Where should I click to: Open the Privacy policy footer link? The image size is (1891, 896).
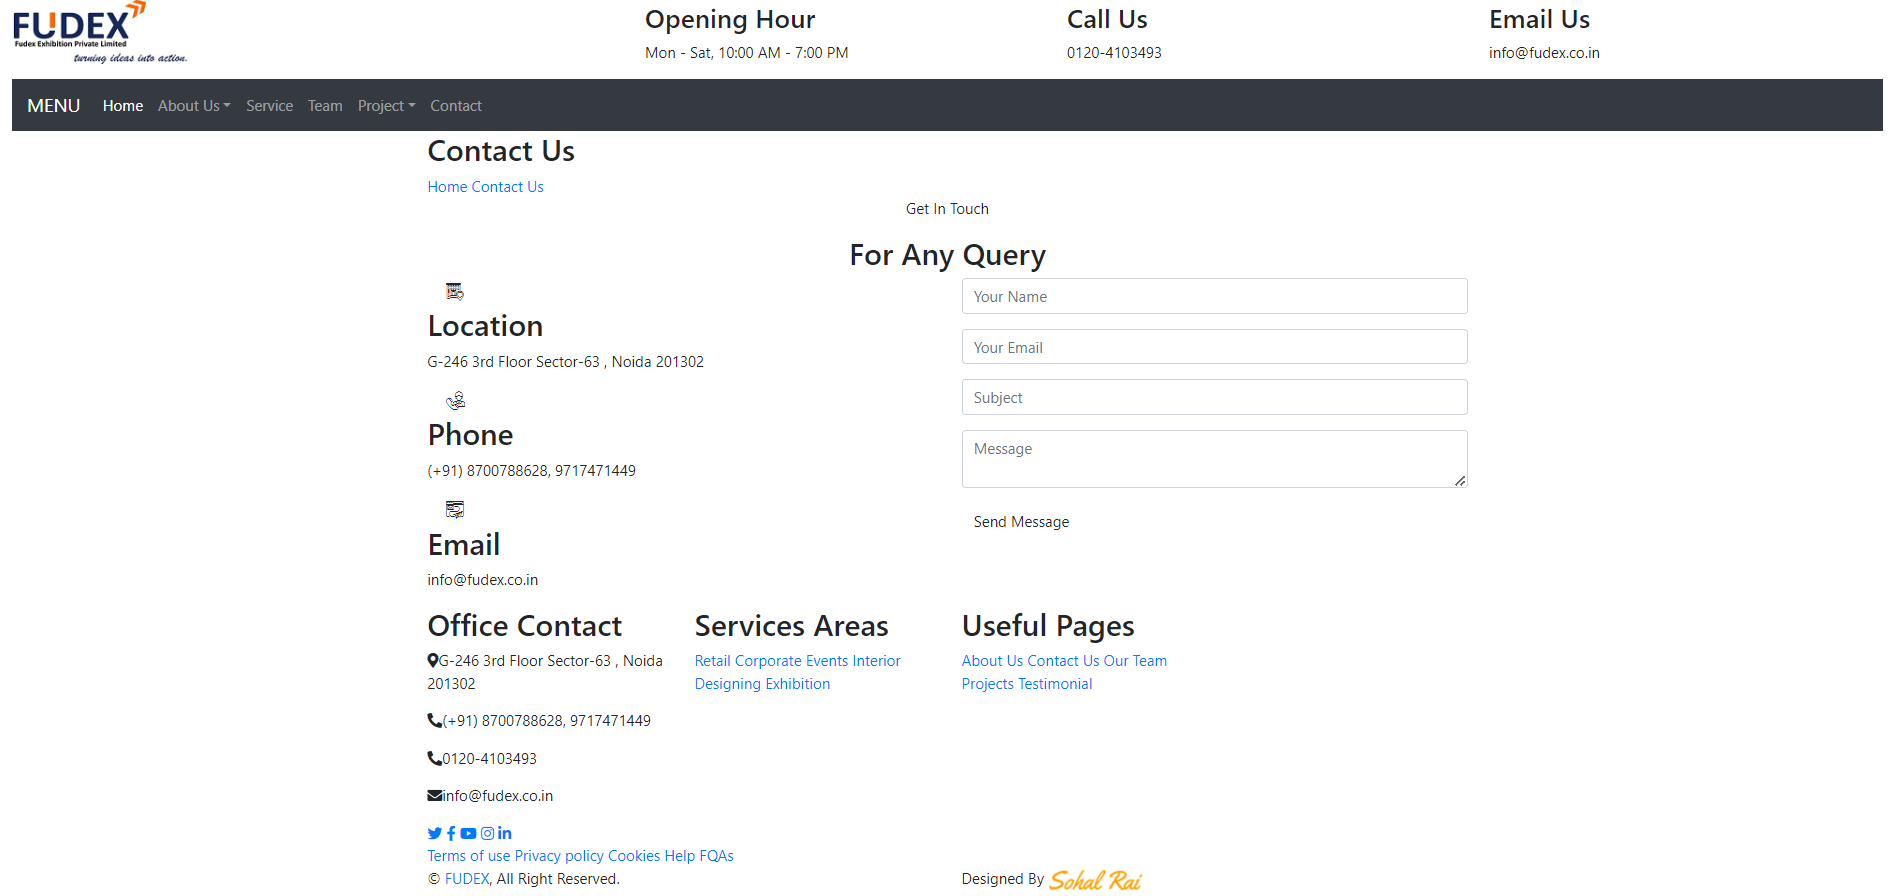pos(559,856)
